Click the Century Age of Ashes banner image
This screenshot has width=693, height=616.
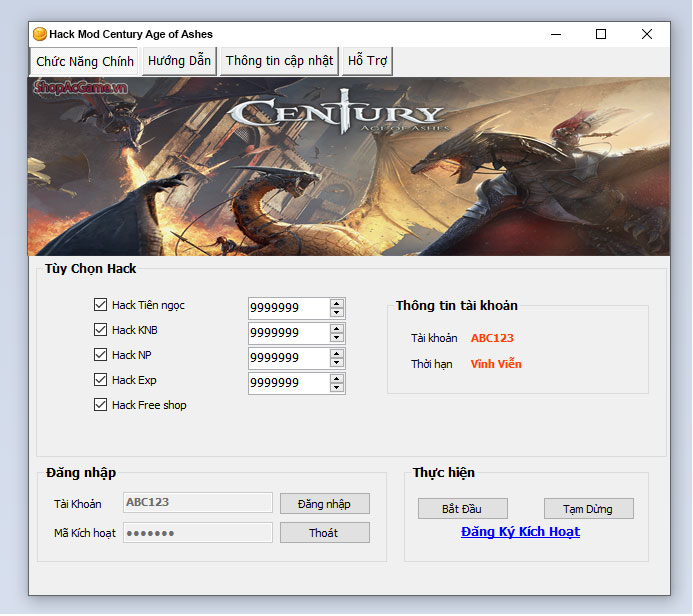[349, 167]
